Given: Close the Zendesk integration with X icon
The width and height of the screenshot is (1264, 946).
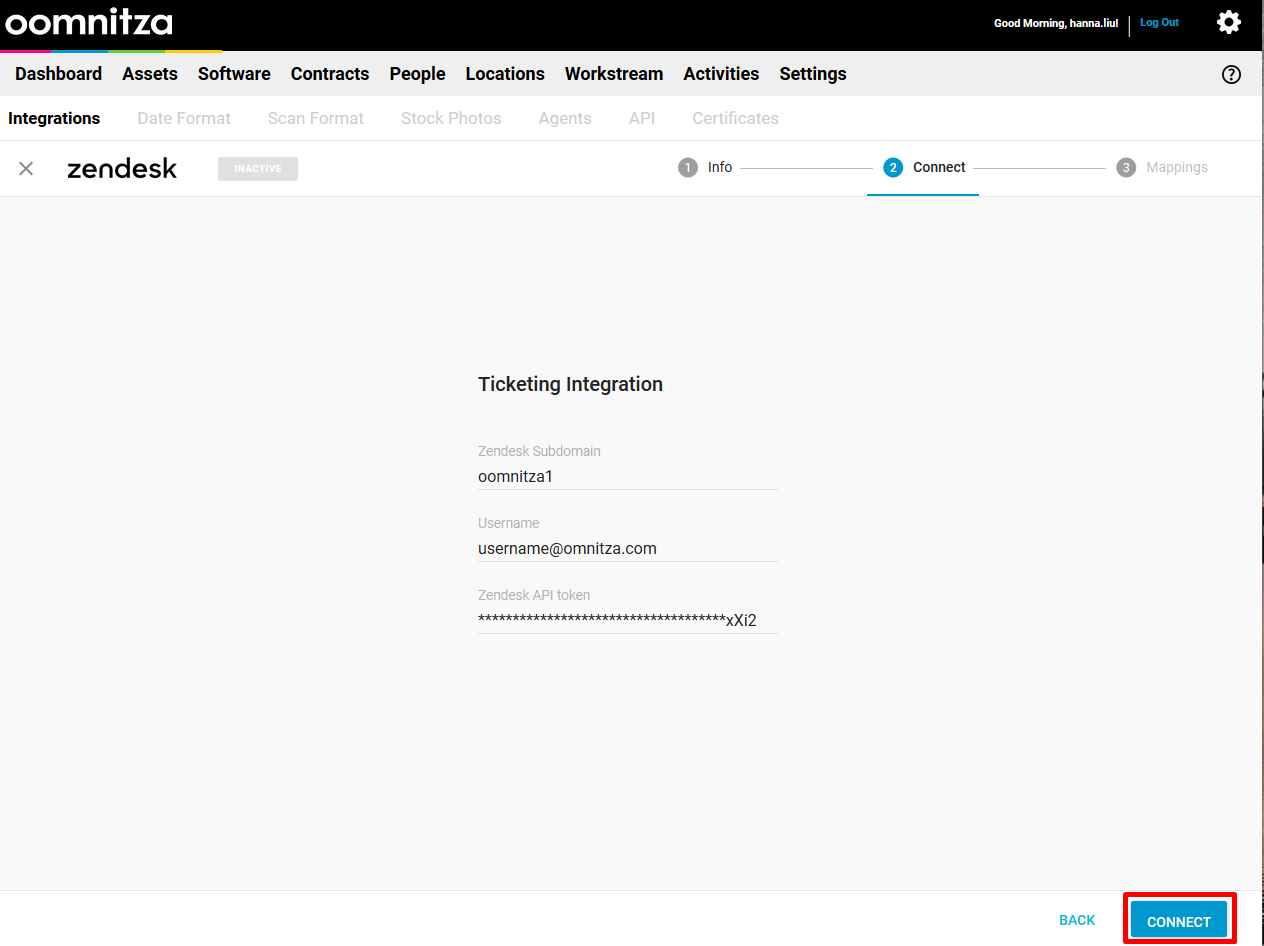Looking at the screenshot, I should (x=26, y=169).
